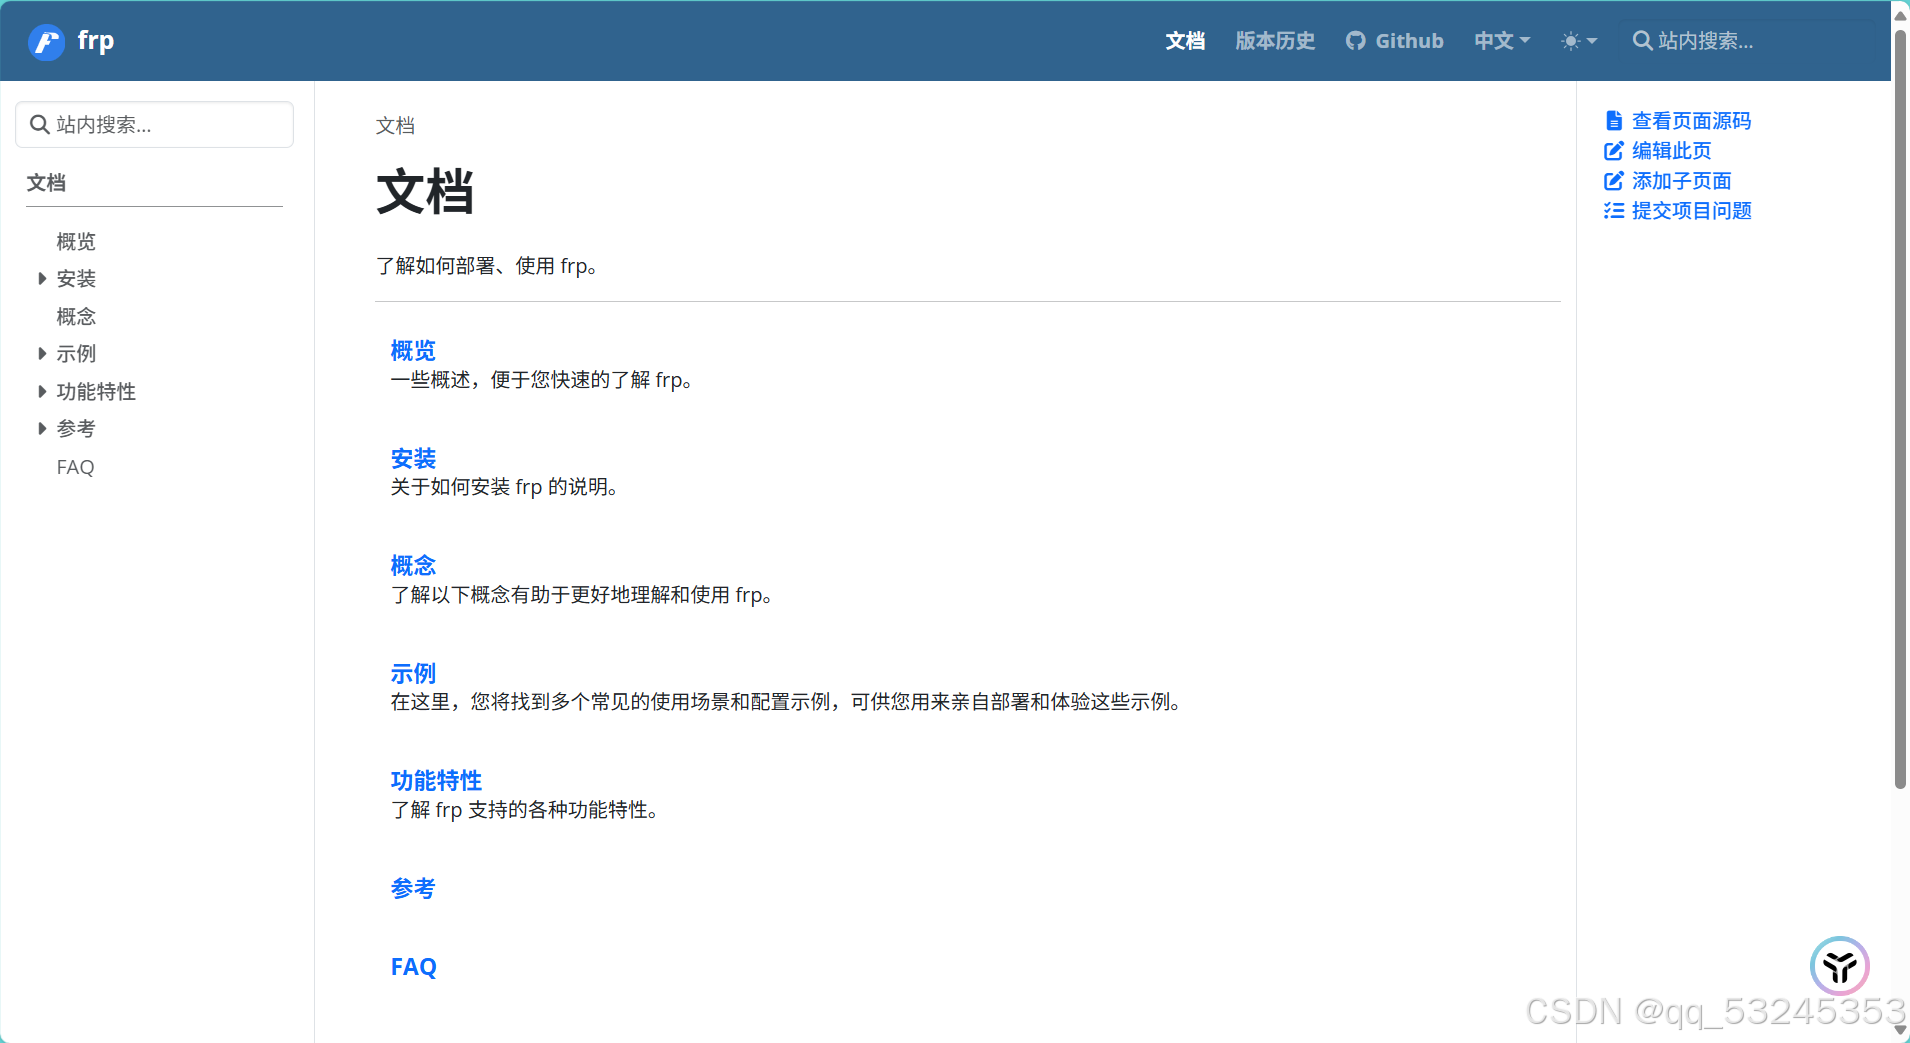Open the FAQ page from the sidebar
Image resolution: width=1910 pixels, height=1043 pixels.
click(x=75, y=467)
